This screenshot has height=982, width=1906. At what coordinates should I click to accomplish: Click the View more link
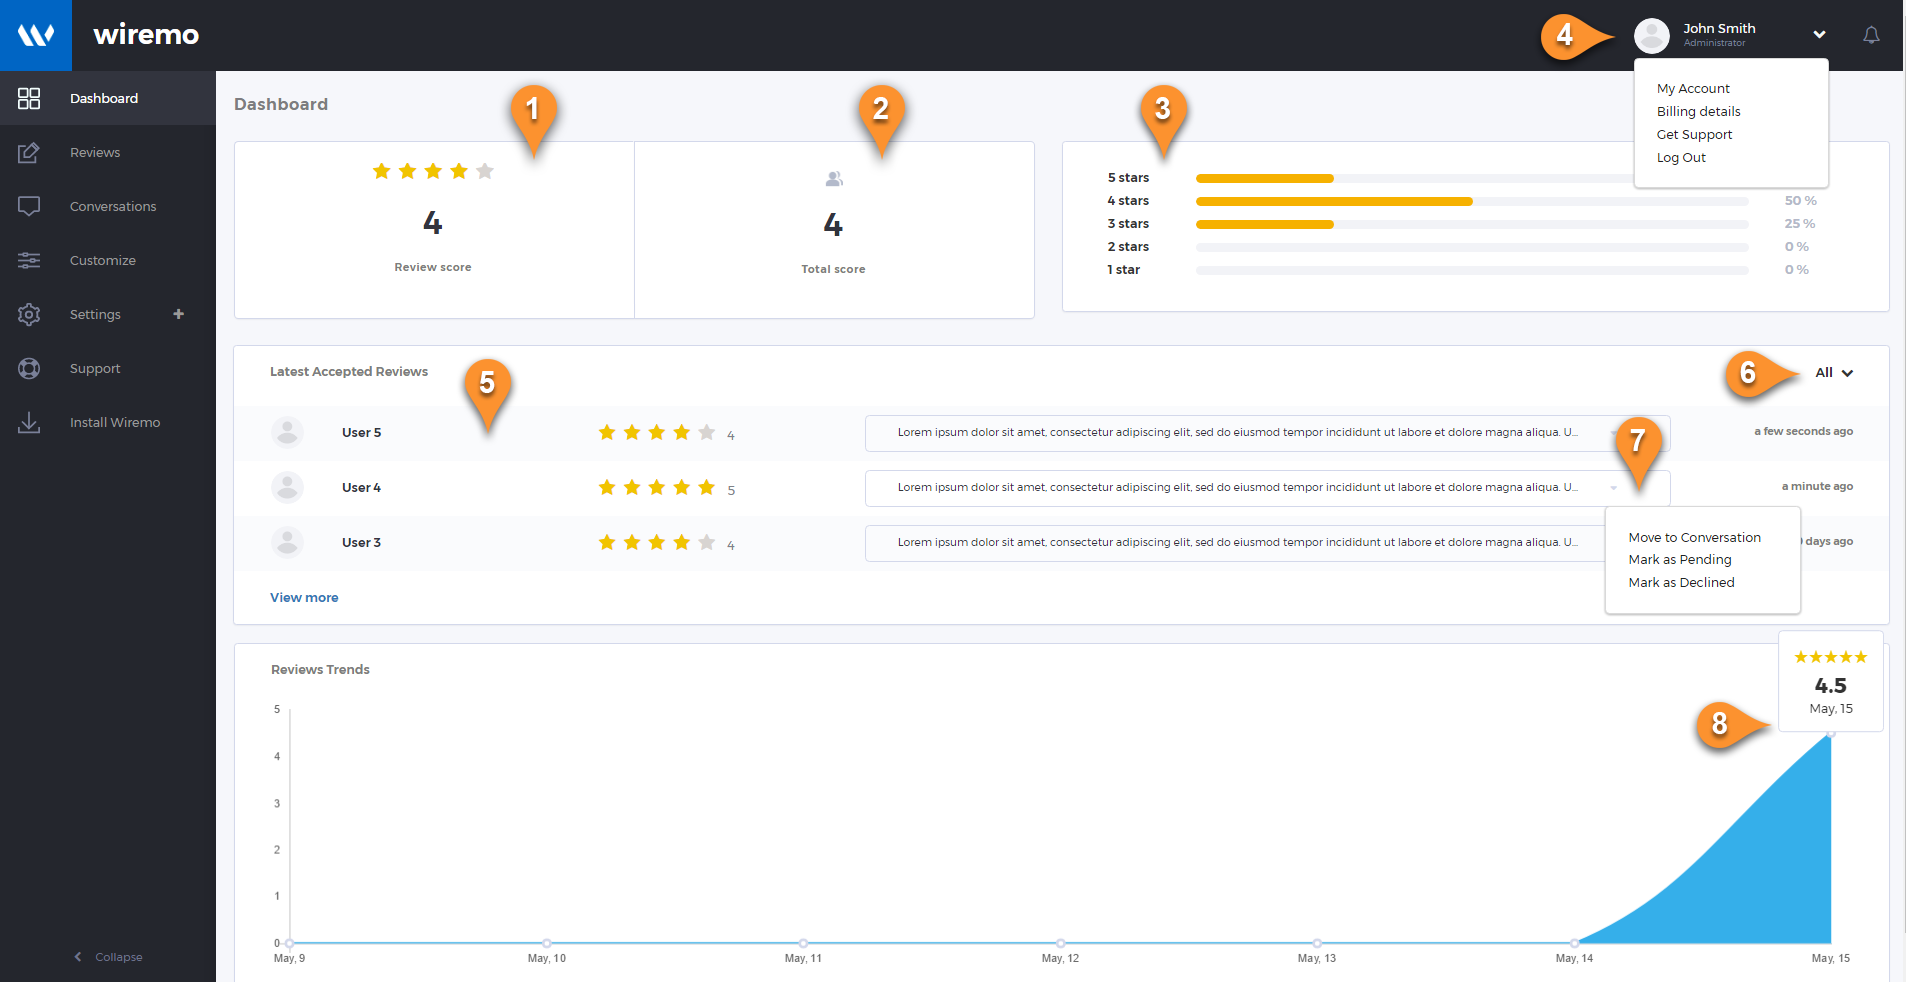coord(304,597)
